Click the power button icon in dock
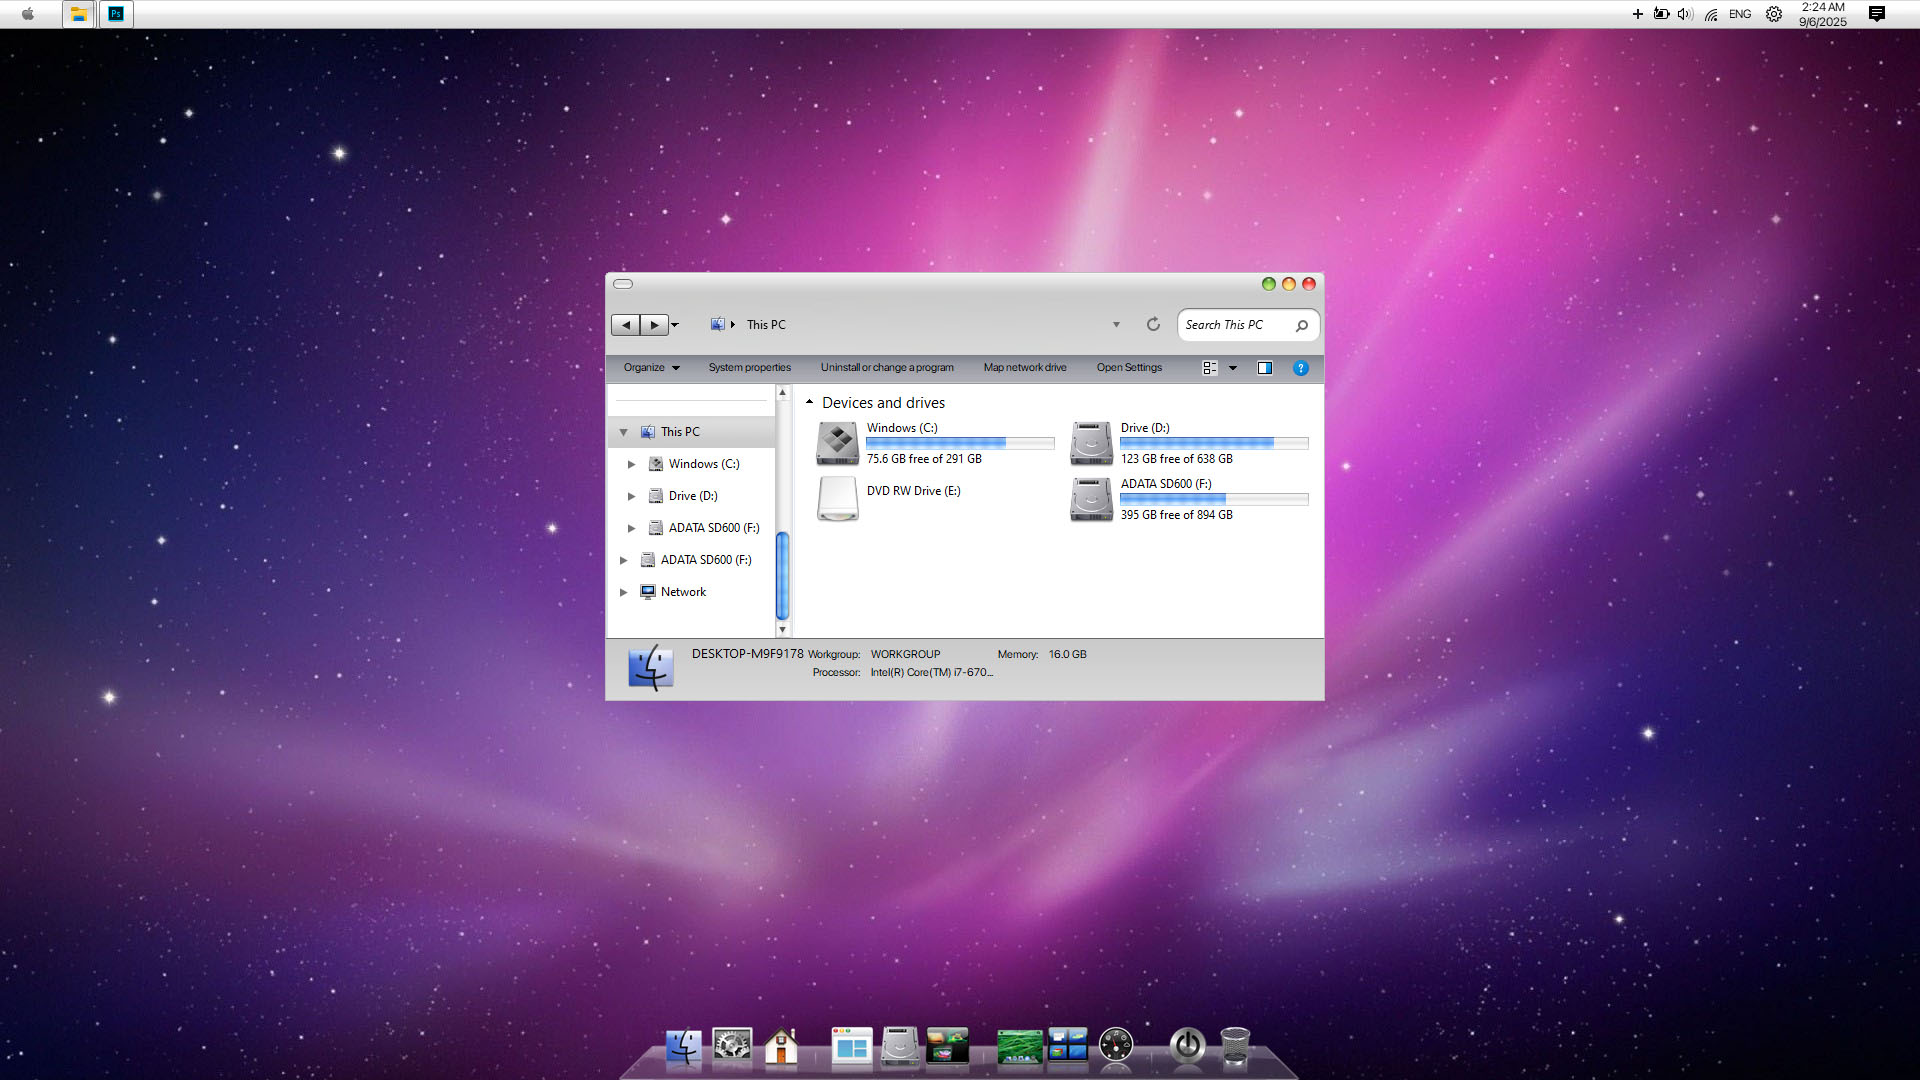The width and height of the screenshot is (1920, 1080). coord(1187,1045)
